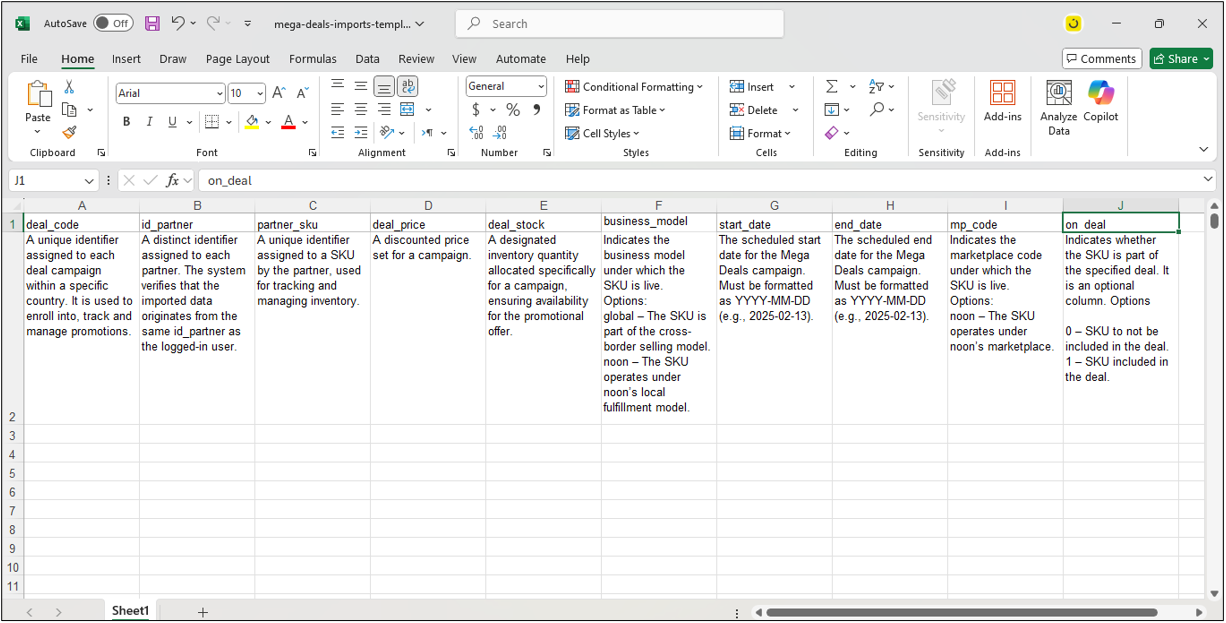Open the Comments button
Image resolution: width=1226 pixels, height=623 pixels.
coord(1100,59)
